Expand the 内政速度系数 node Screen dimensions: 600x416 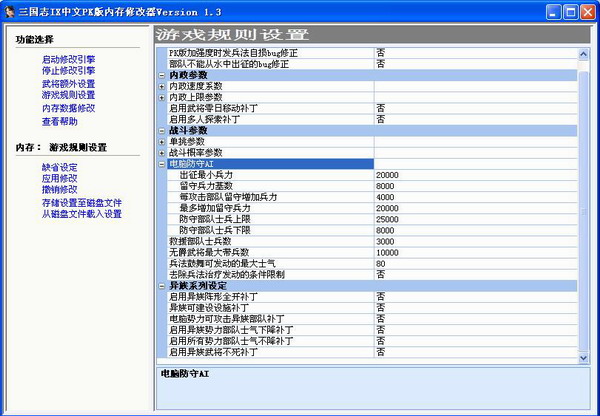coord(163,86)
